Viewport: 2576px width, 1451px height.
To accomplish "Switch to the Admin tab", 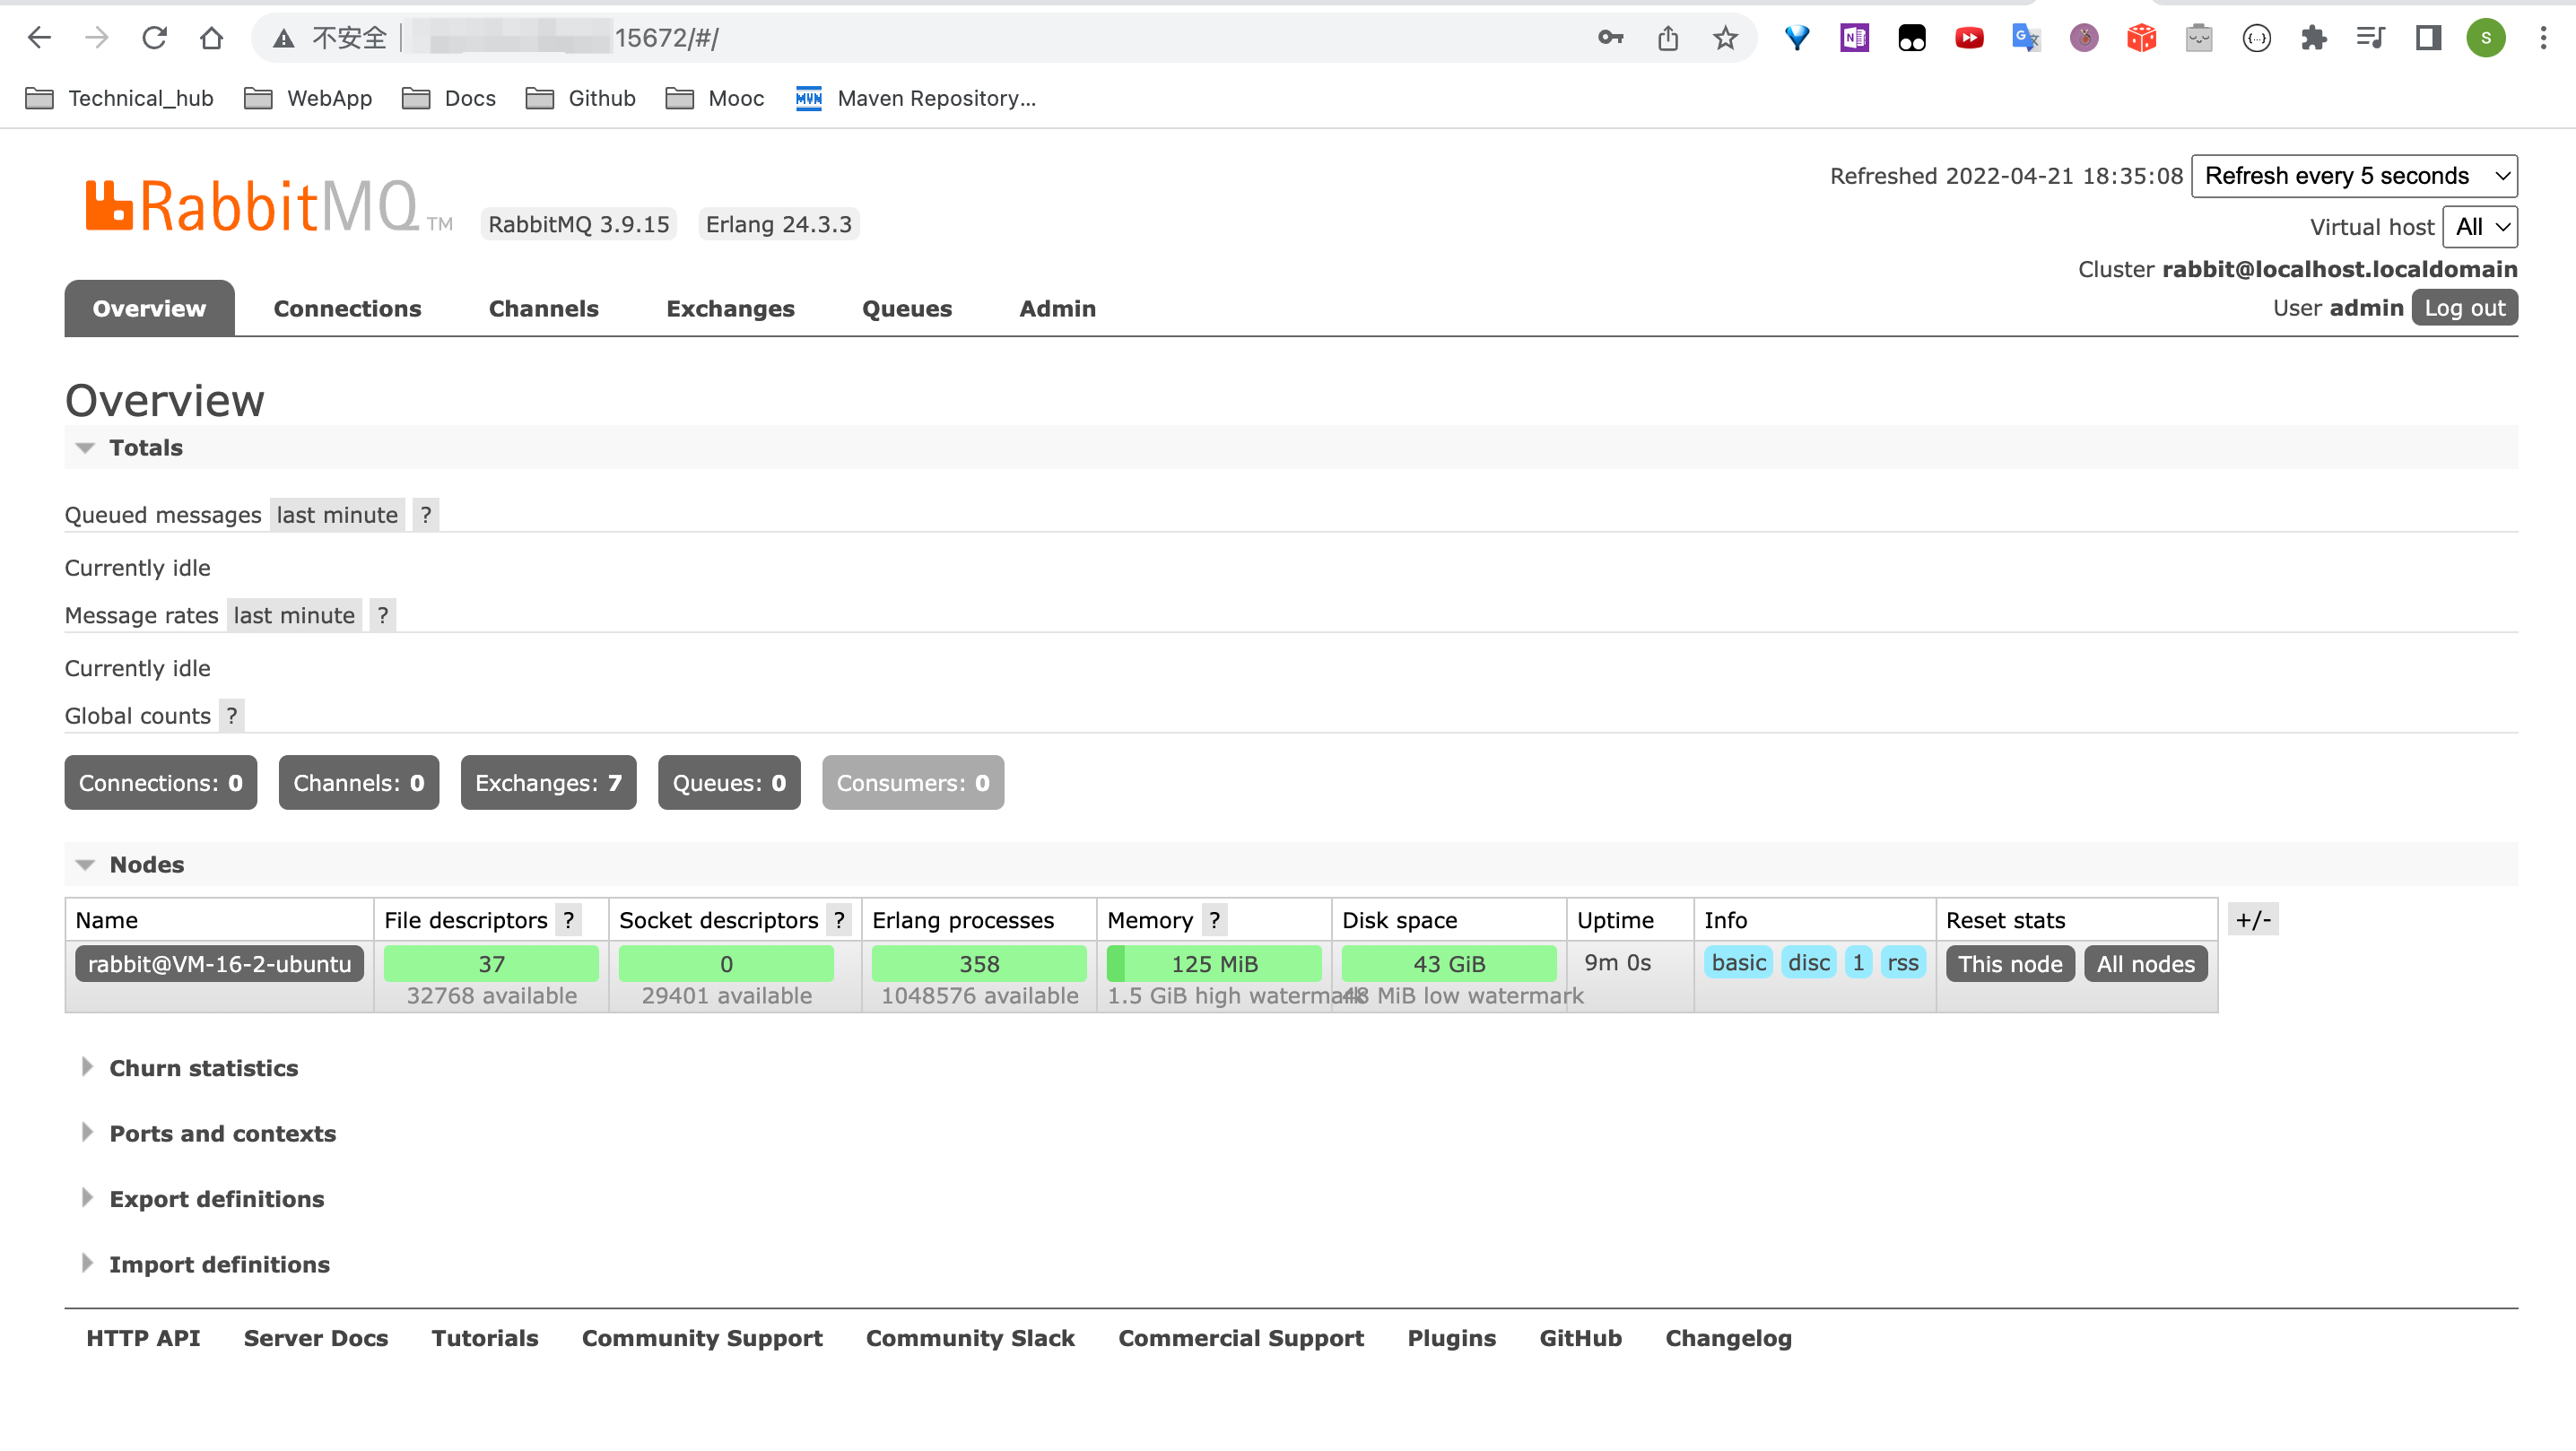I will 1057,309.
